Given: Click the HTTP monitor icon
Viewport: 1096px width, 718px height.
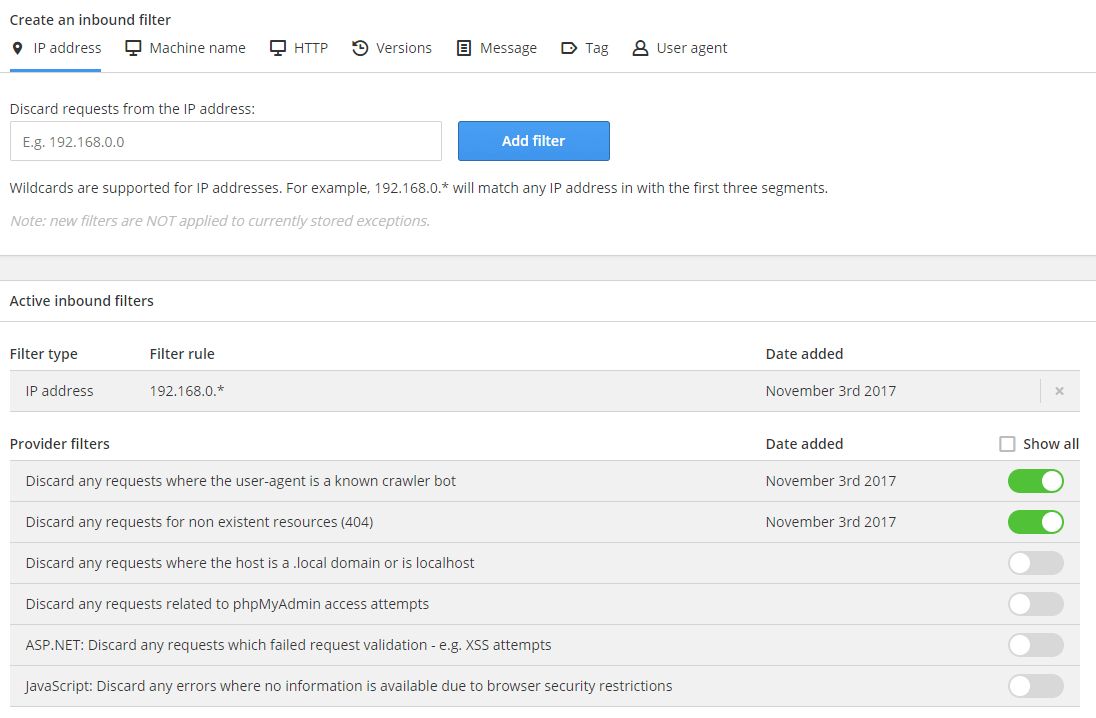Looking at the screenshot, I should click(x=278, y=48).
